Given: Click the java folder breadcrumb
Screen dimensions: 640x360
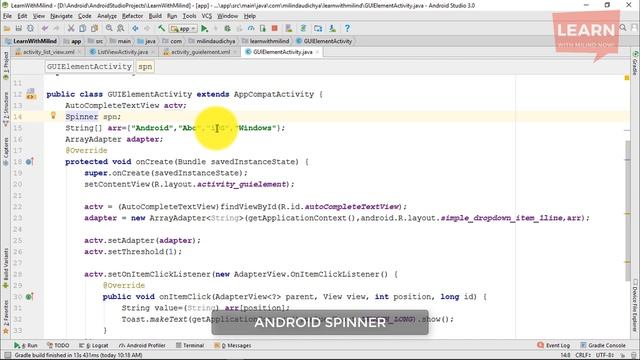Looking at the screenshot, I should click(x=147, y=41).
